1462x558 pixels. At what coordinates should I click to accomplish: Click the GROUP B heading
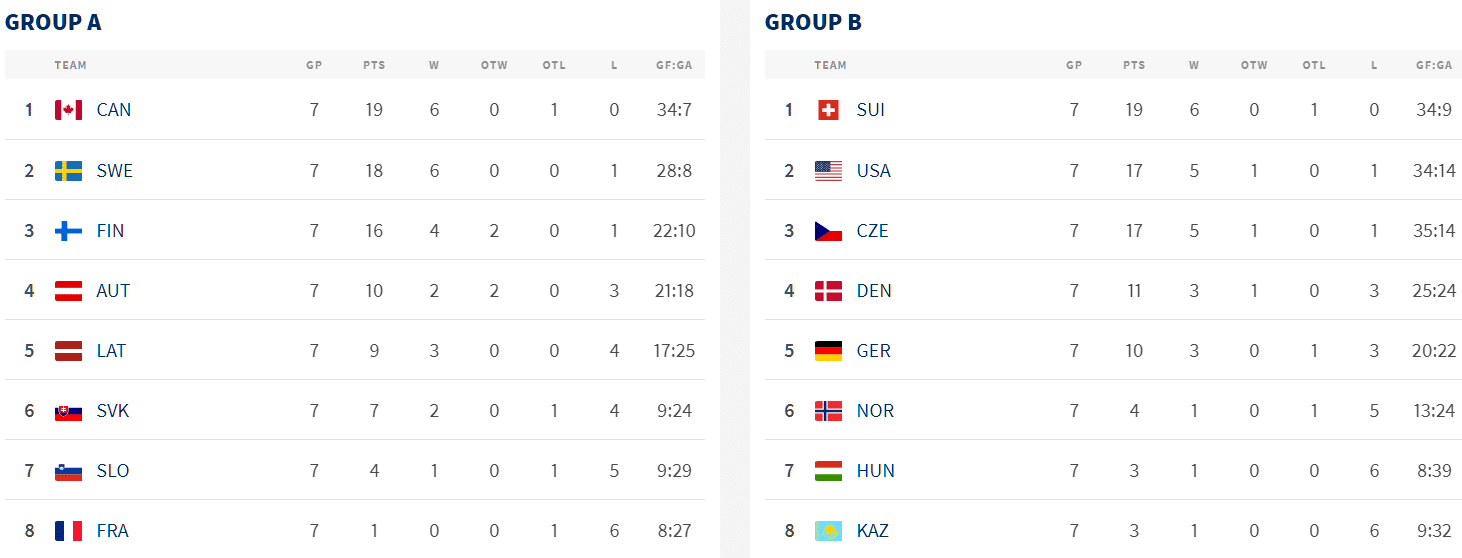tap(813, 22)
